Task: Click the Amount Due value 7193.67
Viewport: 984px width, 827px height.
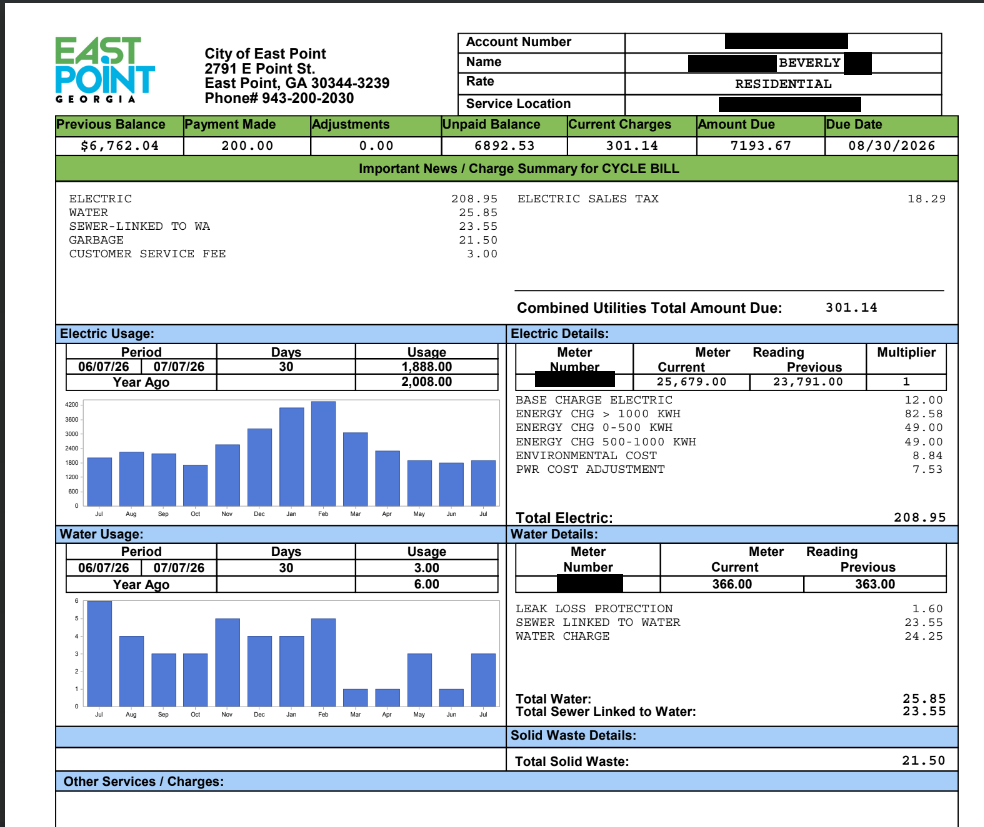Action: coord(760,146)
